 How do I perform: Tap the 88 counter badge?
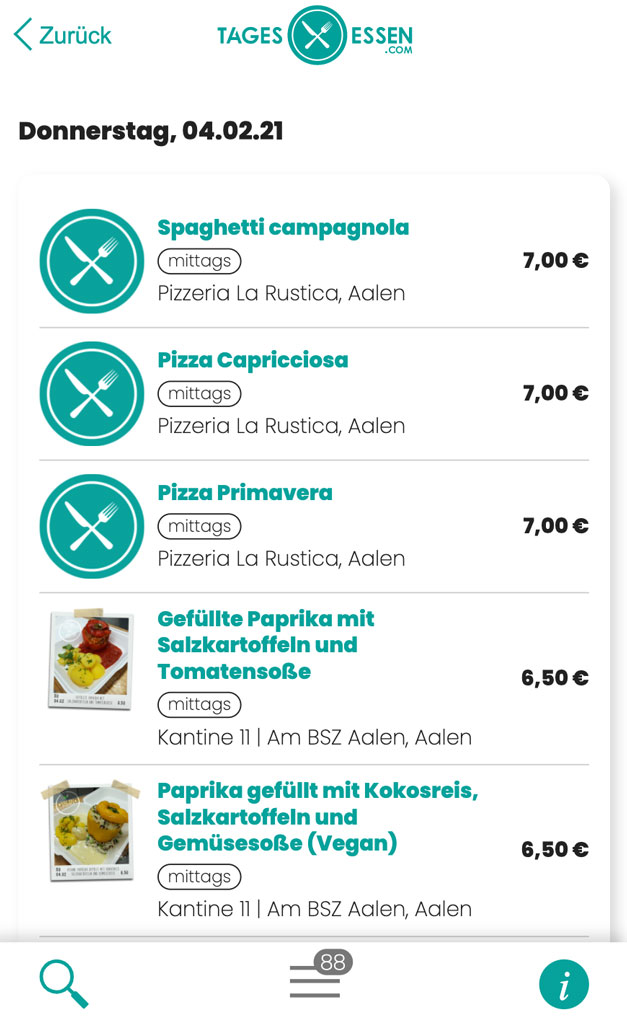(x=335, y=963)
